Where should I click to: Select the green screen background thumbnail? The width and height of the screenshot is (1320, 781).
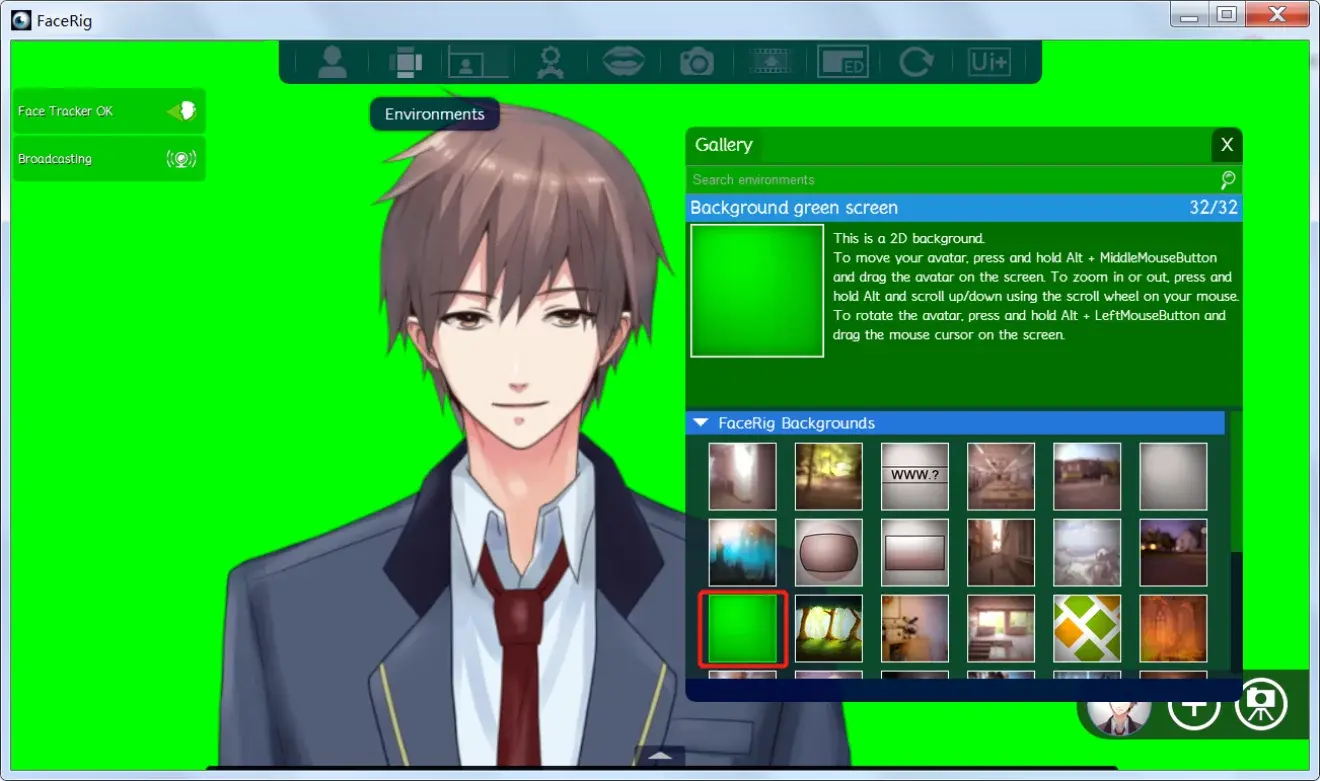click(x=743, y=629)
